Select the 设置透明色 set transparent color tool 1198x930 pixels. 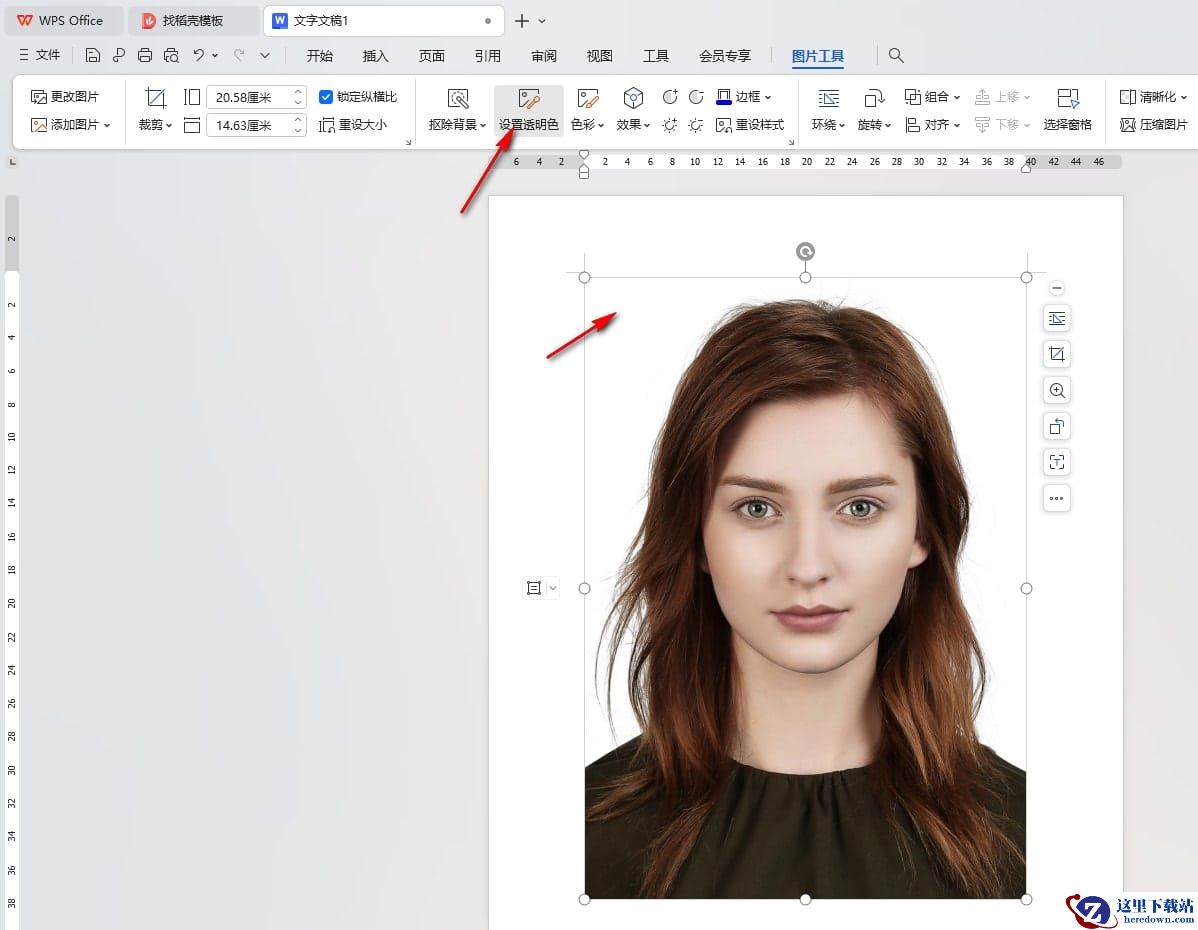(529, 110)
